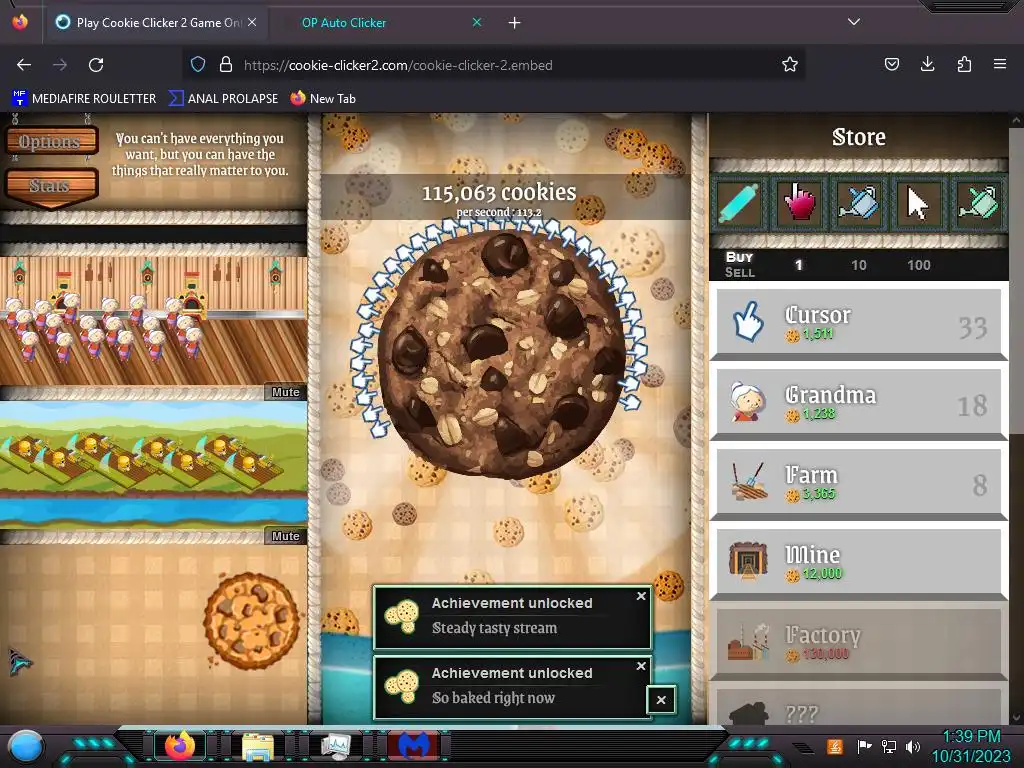This screenshot has width=1024, height=768.
Task: Open the volume control in tray
Action: coord(913,746)
